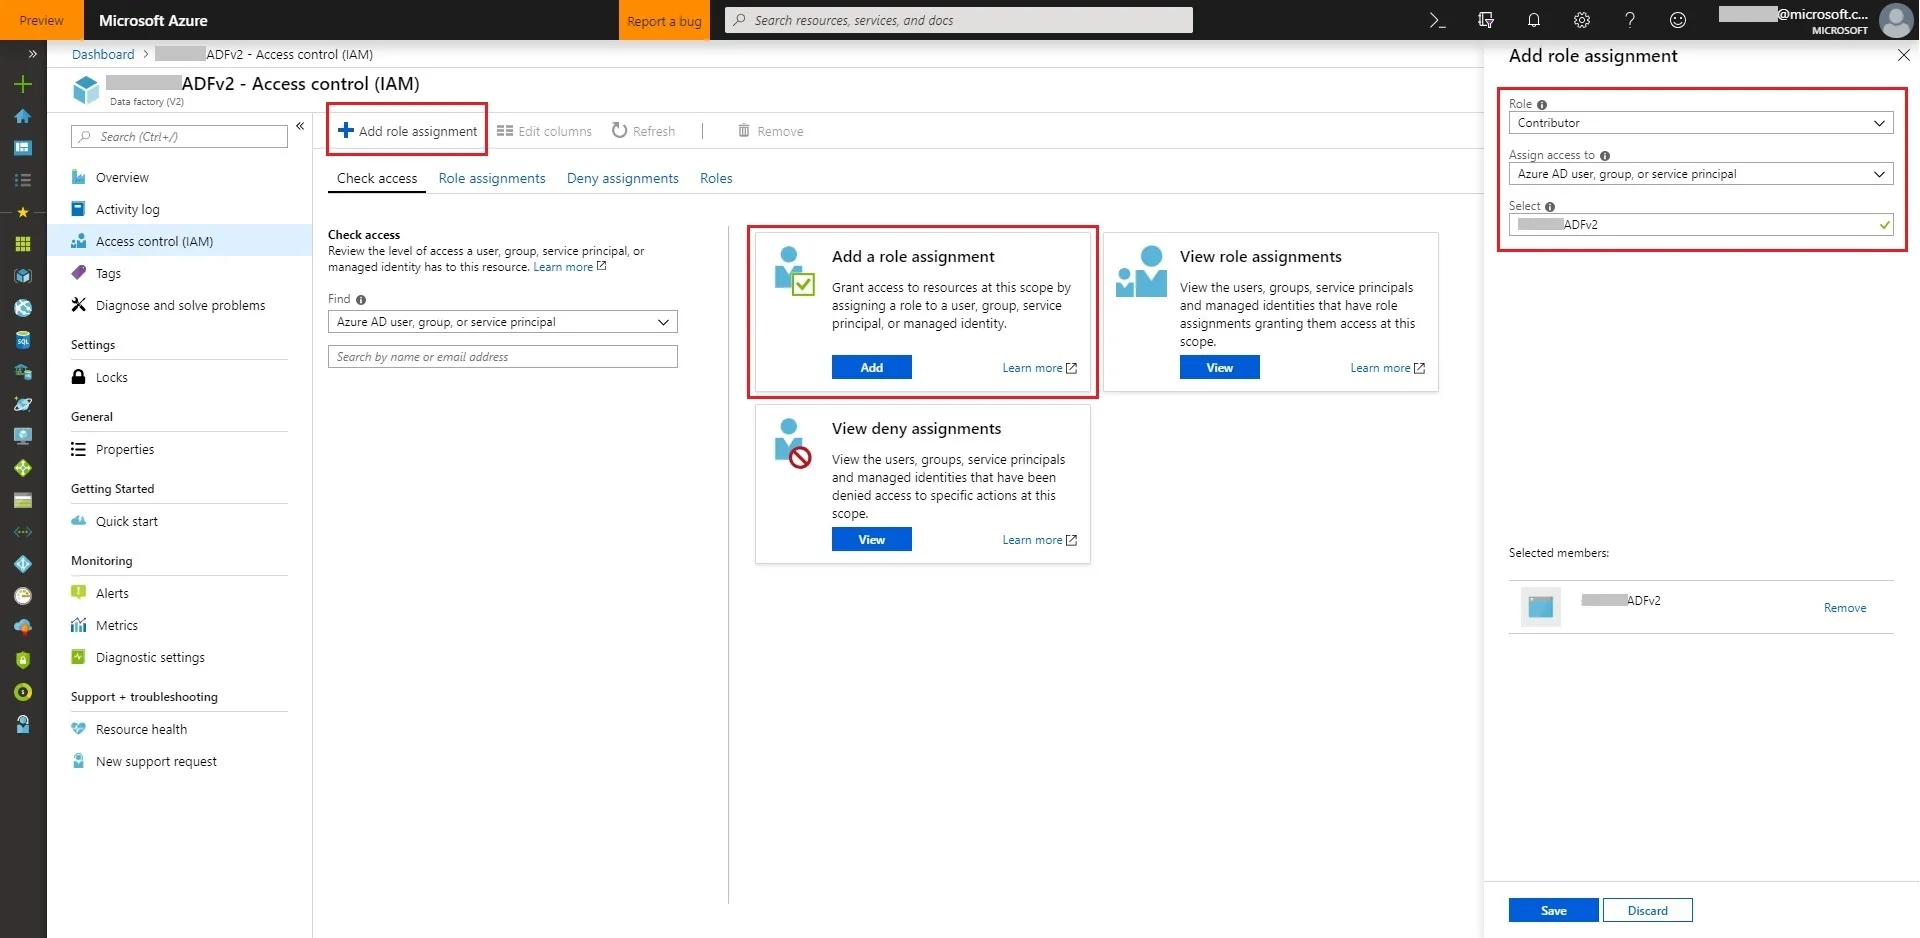The height and width of the screenshot is (938, 1920).
Task: Close the Add role assignment panel
Action: (x=1903, y=56)
